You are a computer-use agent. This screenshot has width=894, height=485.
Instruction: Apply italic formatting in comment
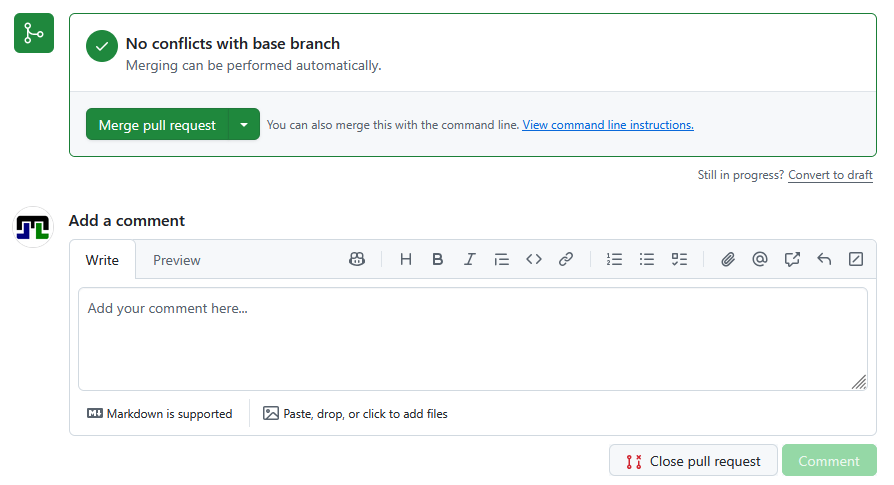click(x=469, y=259)
